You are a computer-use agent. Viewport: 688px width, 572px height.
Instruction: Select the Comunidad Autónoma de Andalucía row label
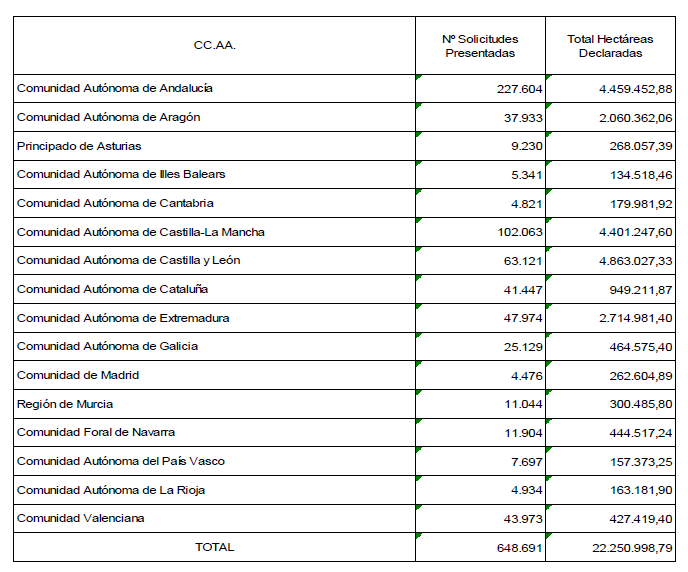[115, 88]
